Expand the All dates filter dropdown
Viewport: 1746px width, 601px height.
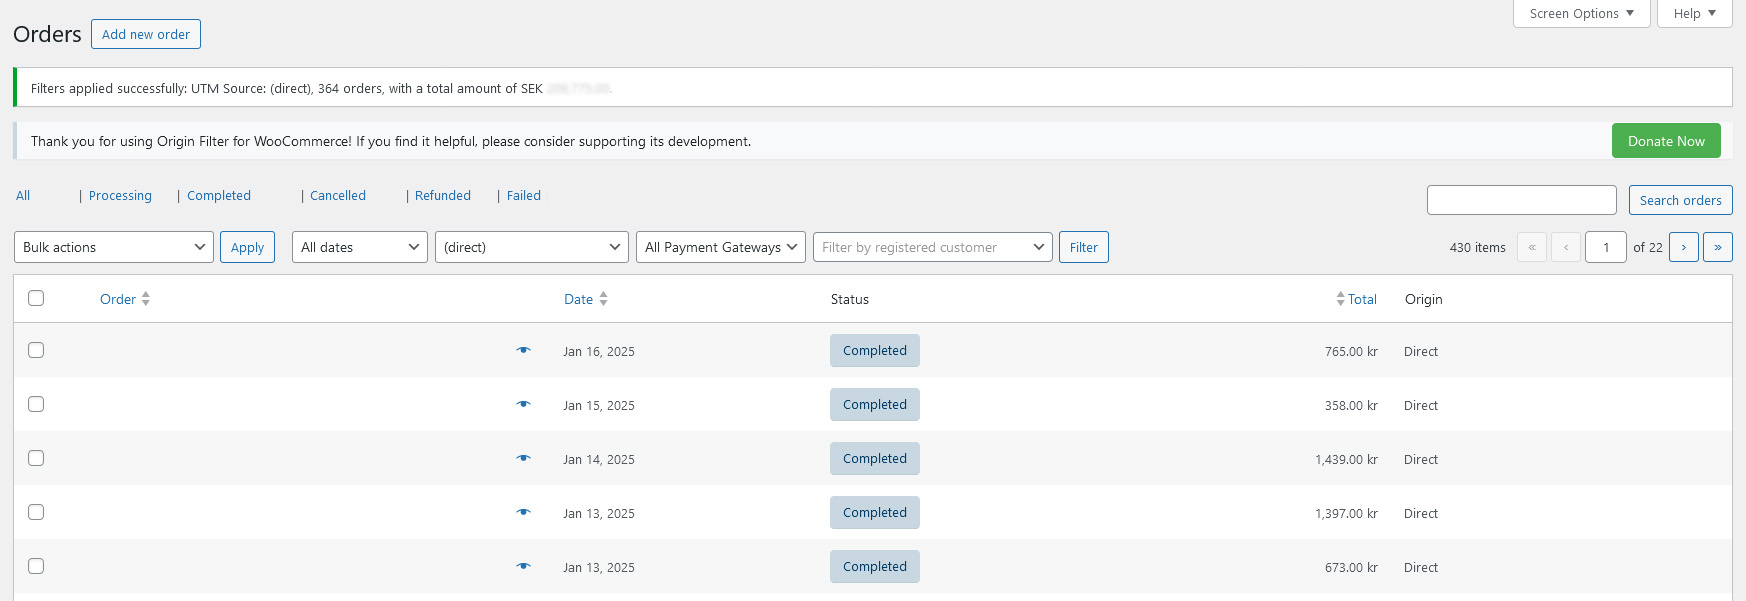(x=359, y=247)
